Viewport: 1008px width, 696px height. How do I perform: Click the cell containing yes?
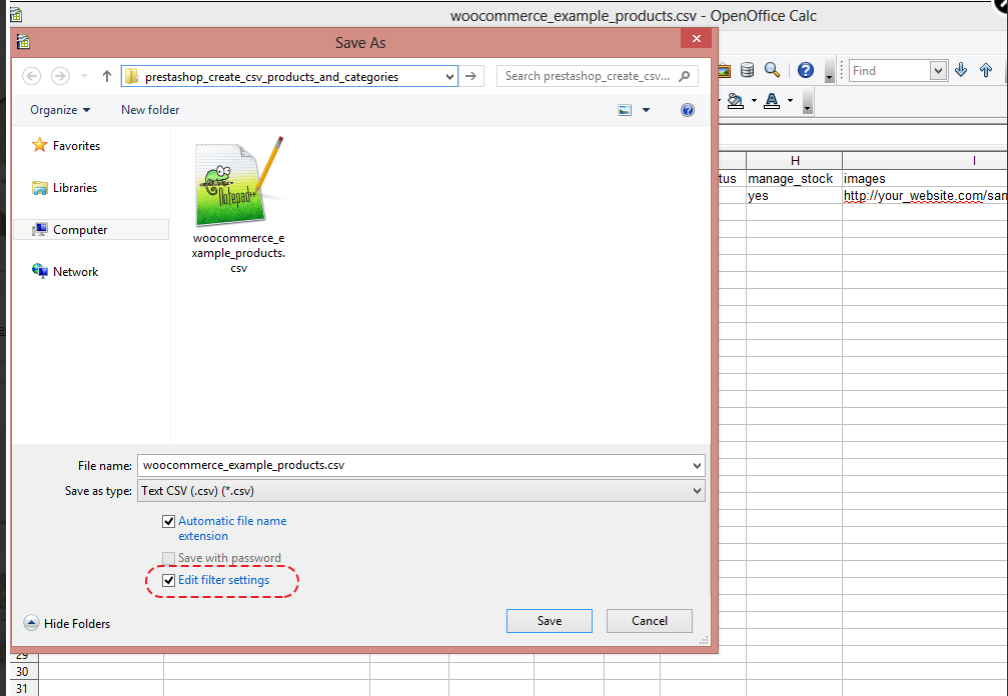794,196
